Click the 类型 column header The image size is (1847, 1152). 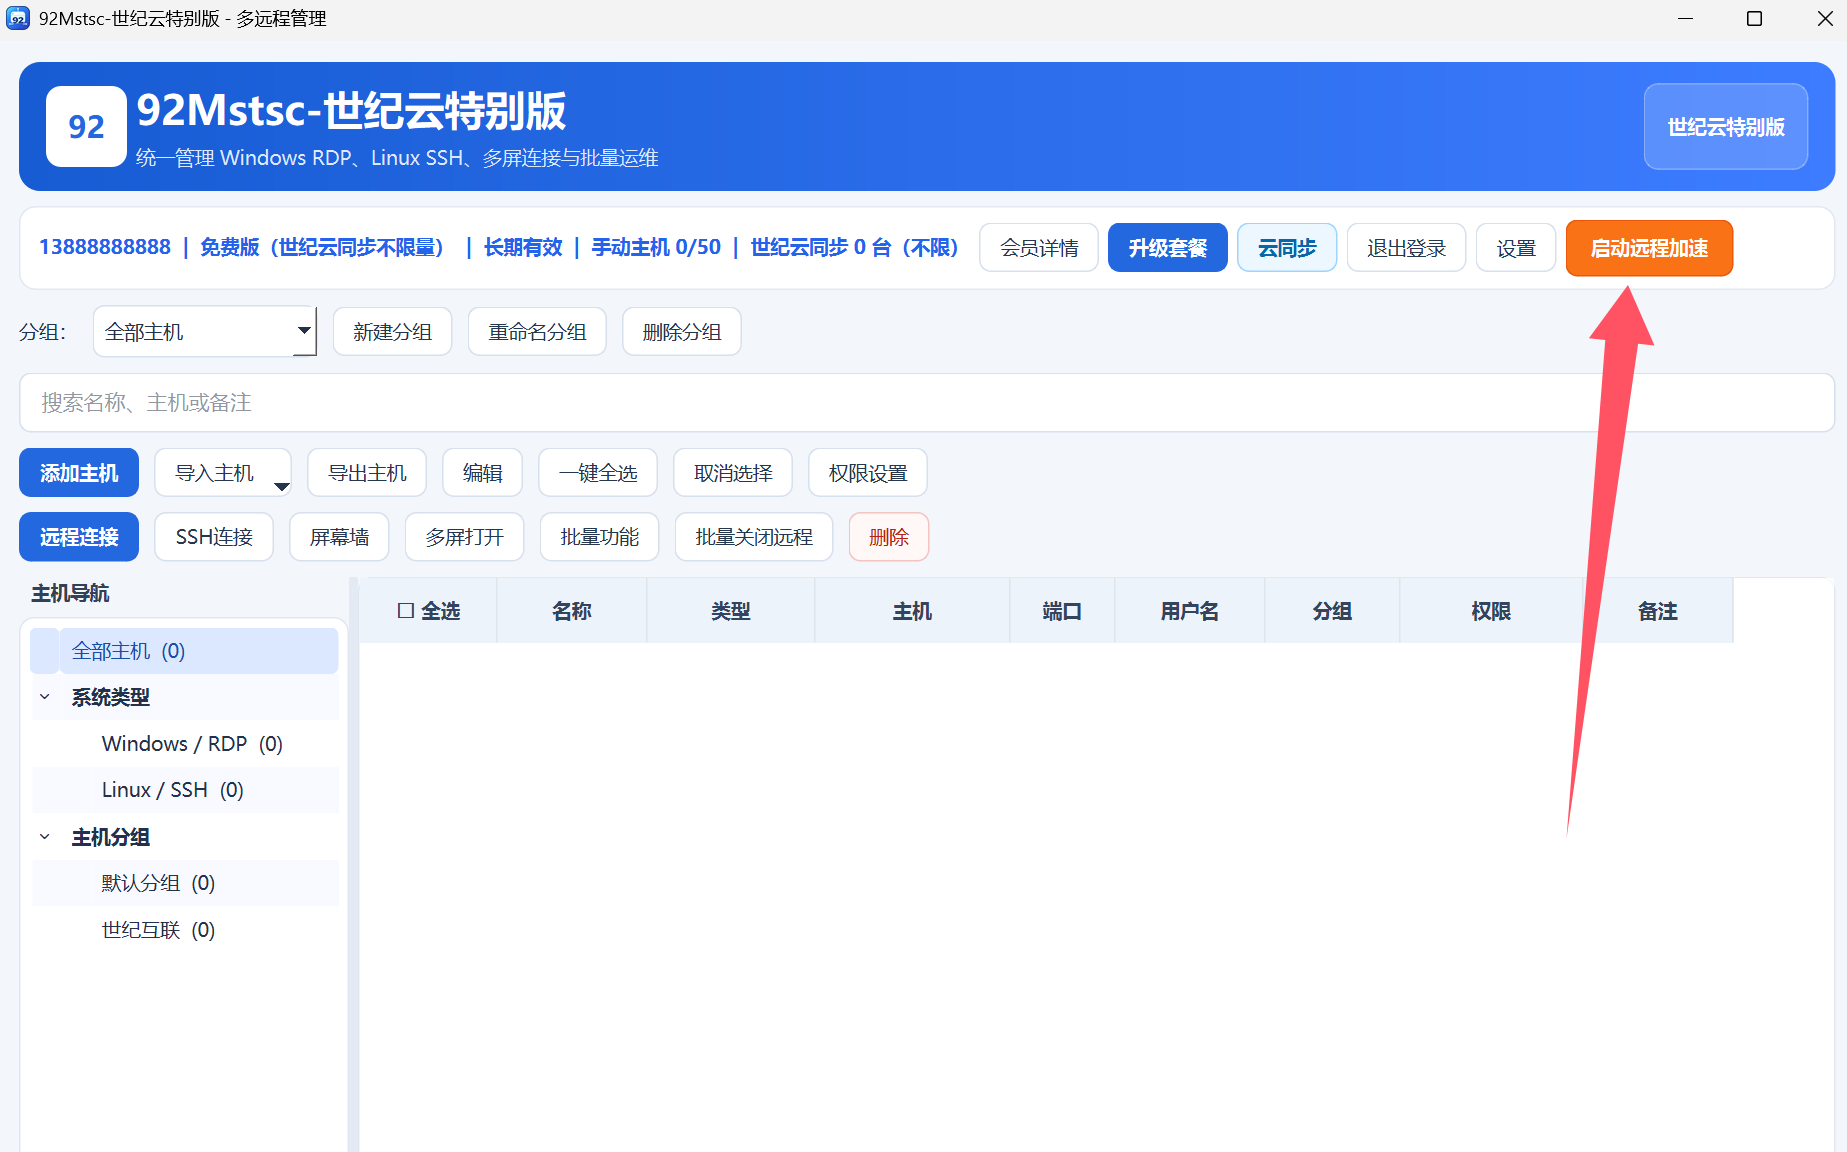pos(731,611)
